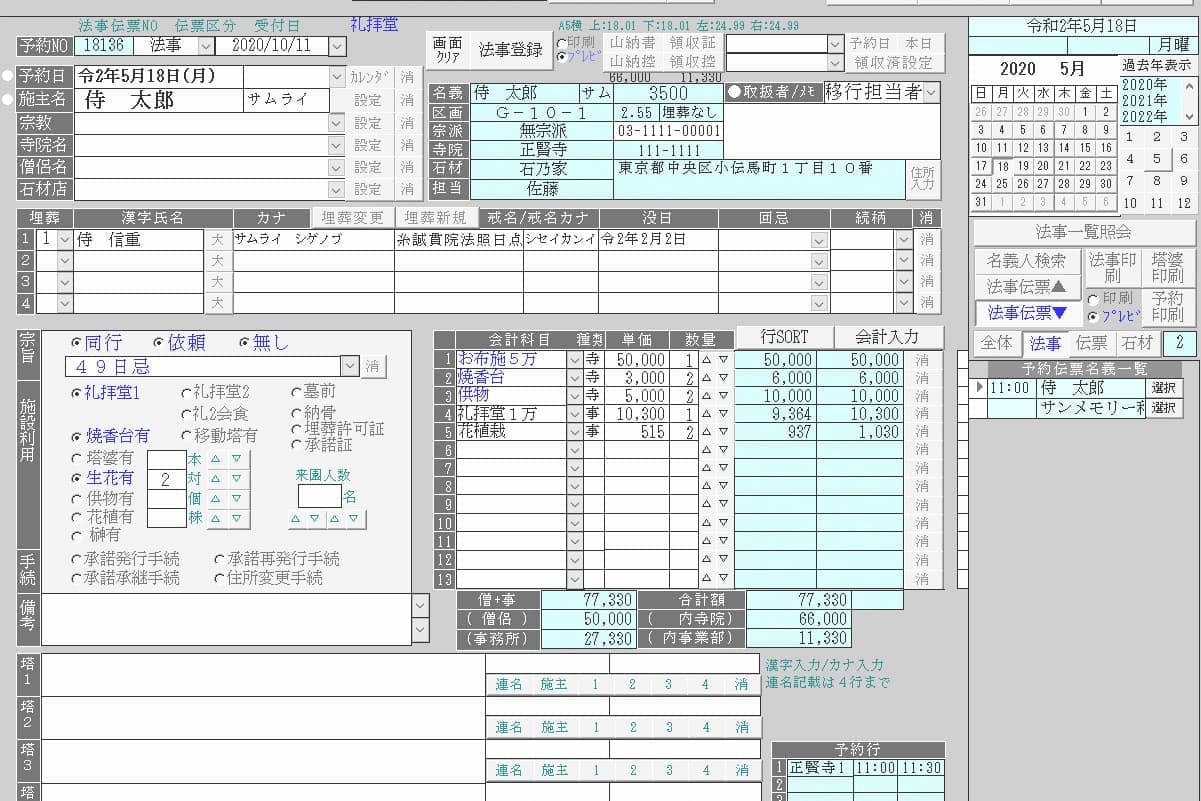Screen dimensions: 1201x801
Task: Sort rows with 行SORT
Action: coord(783,337)
